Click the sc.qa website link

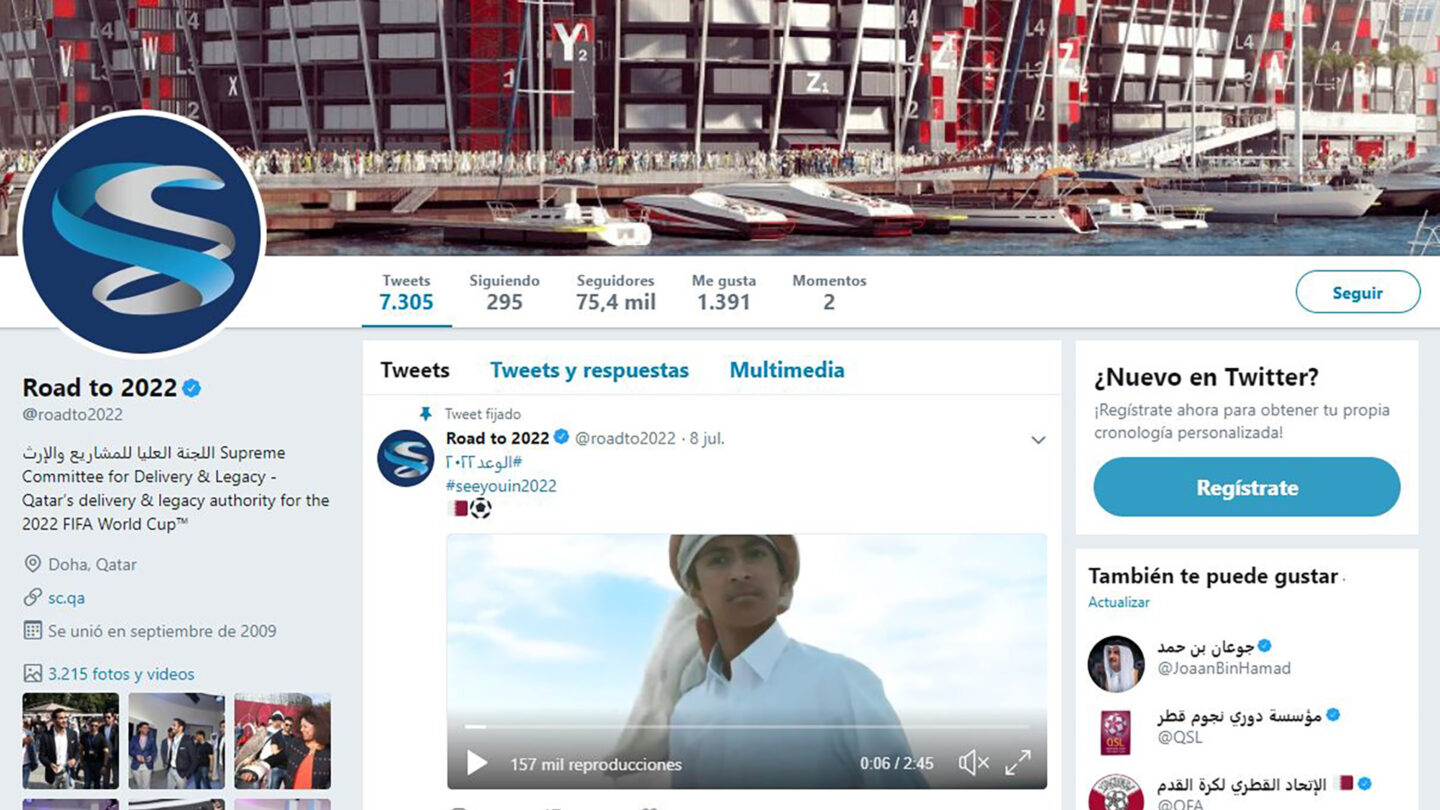point(66,598)
